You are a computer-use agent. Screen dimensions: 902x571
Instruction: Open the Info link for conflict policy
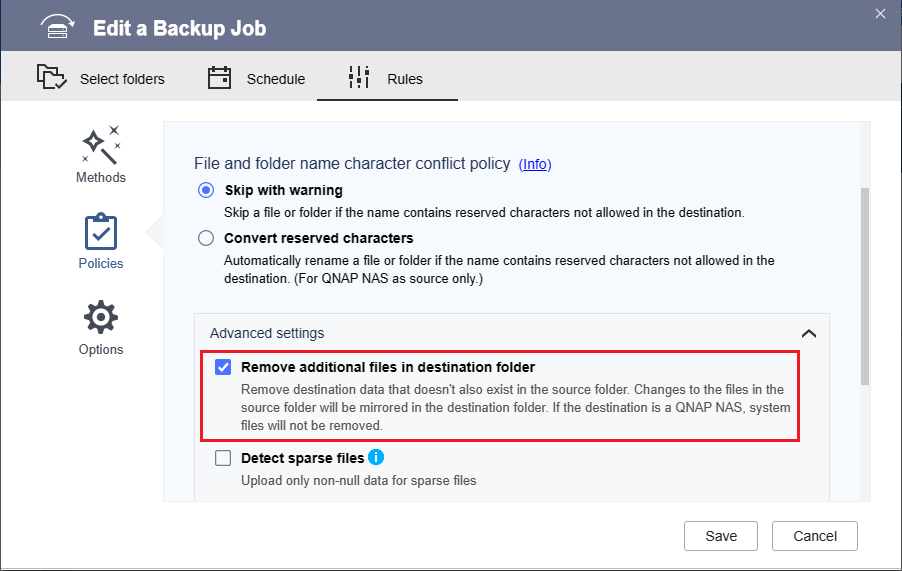coord(535,164)
